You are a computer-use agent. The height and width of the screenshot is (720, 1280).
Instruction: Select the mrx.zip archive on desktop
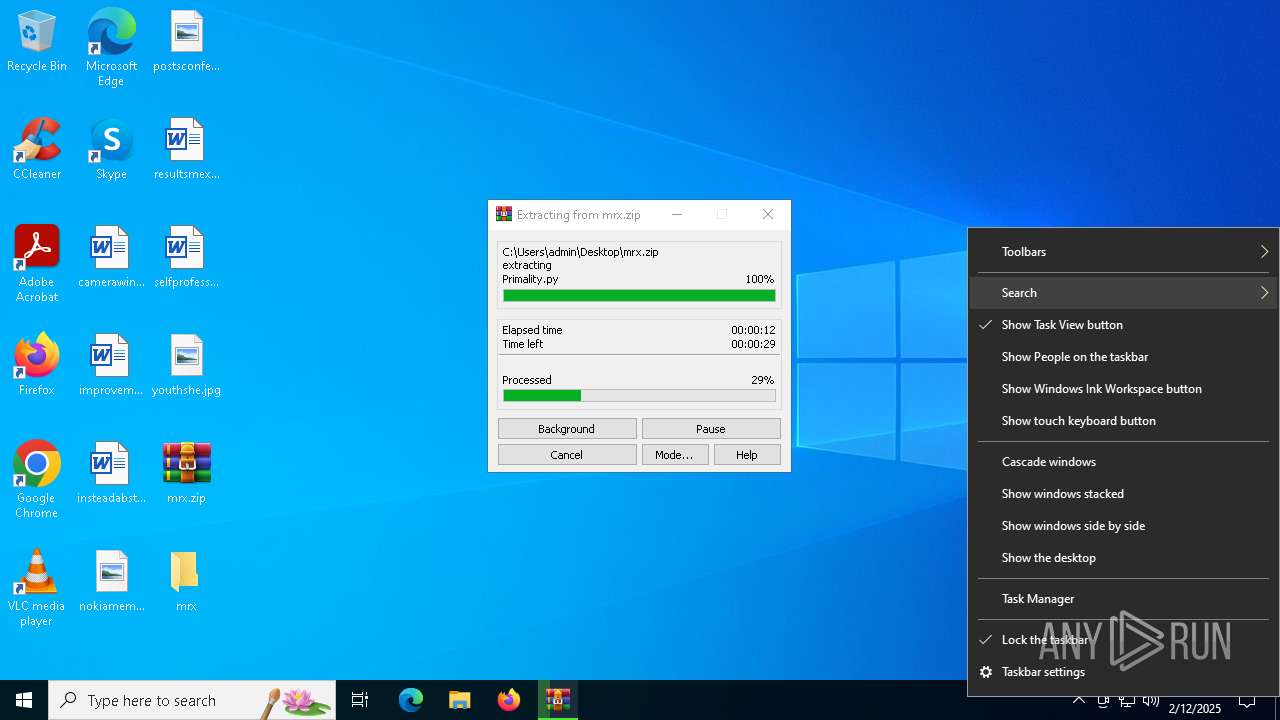[186, 474]
